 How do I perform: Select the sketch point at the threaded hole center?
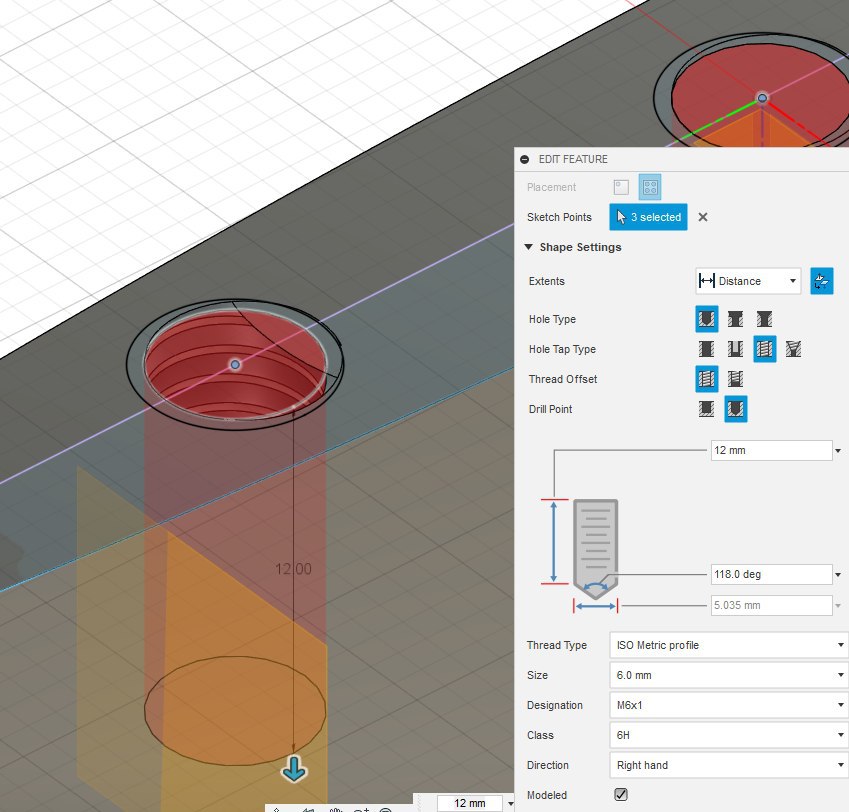pos(235,365)
